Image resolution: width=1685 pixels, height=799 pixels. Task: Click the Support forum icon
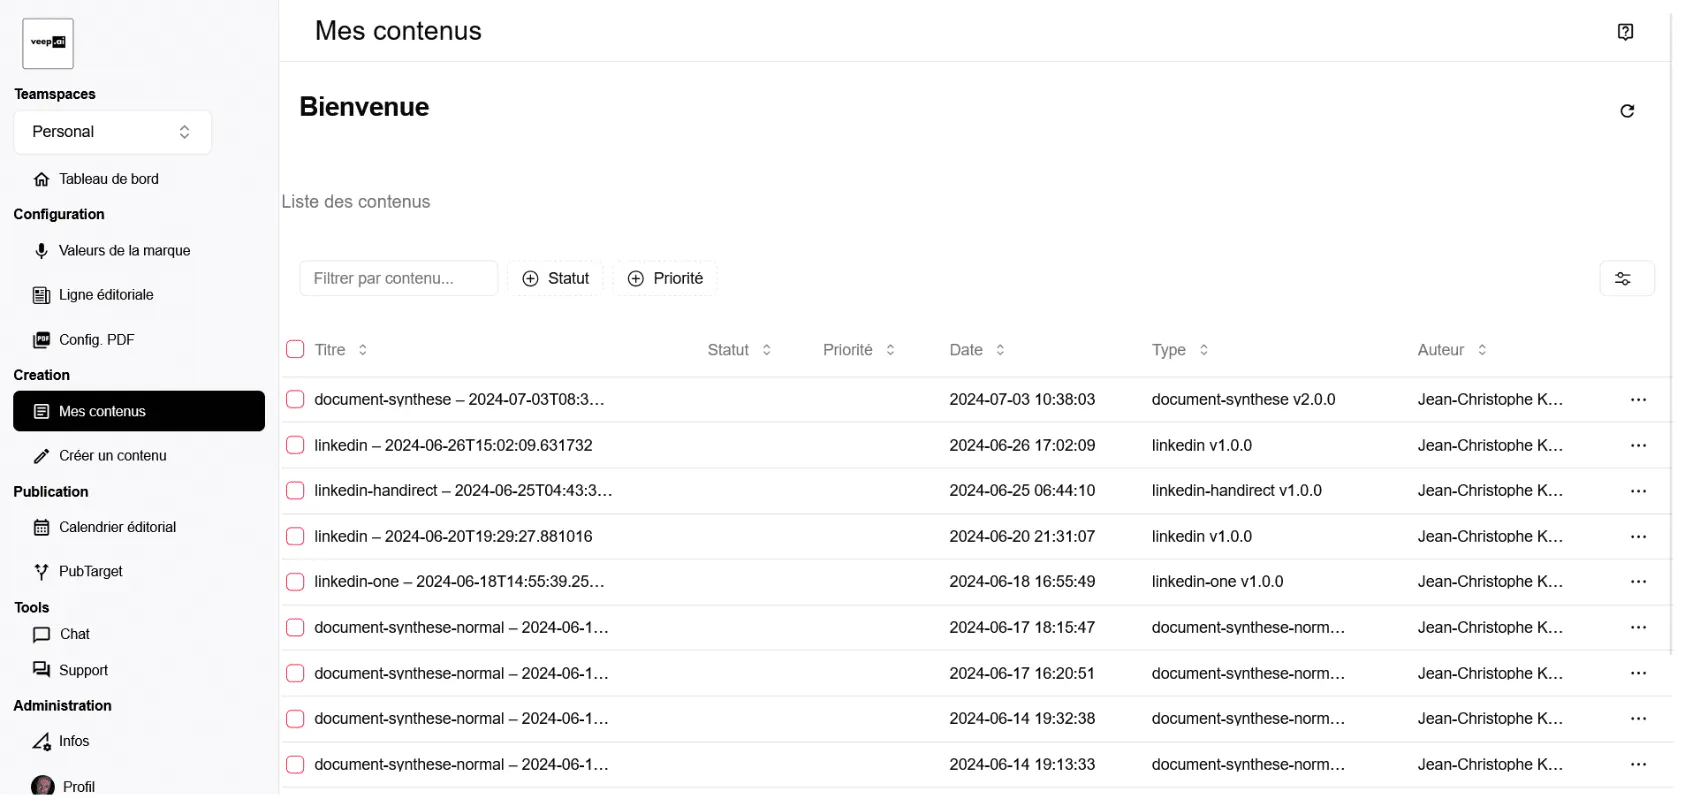[x=41, y=670]
